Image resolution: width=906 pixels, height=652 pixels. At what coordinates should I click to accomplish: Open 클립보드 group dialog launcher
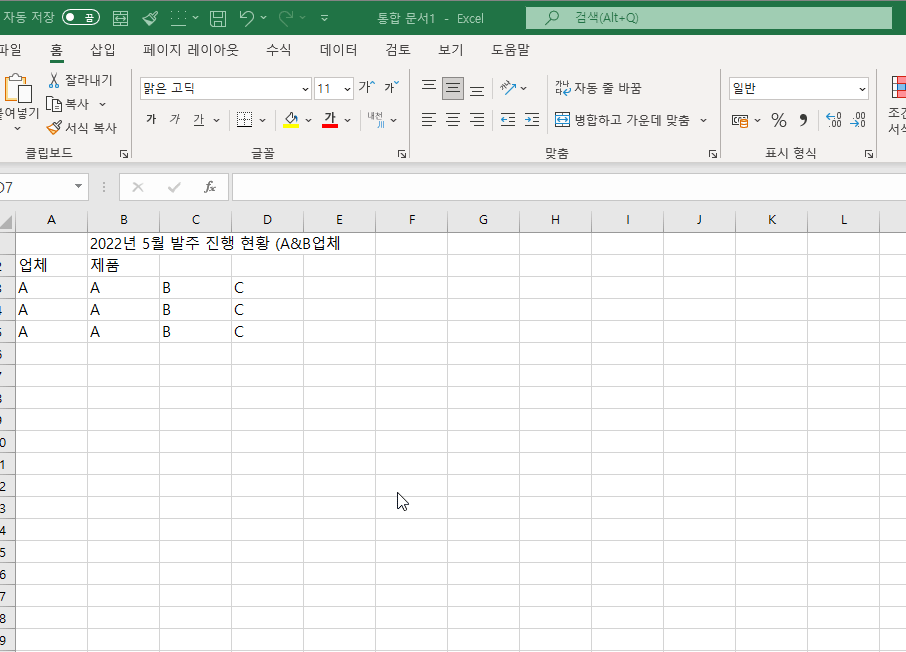click(124, 154)
